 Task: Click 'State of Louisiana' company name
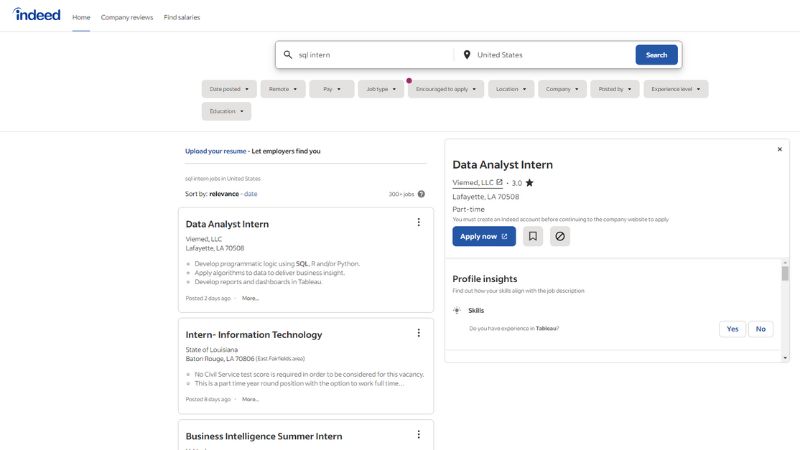(x=212, y=349)
